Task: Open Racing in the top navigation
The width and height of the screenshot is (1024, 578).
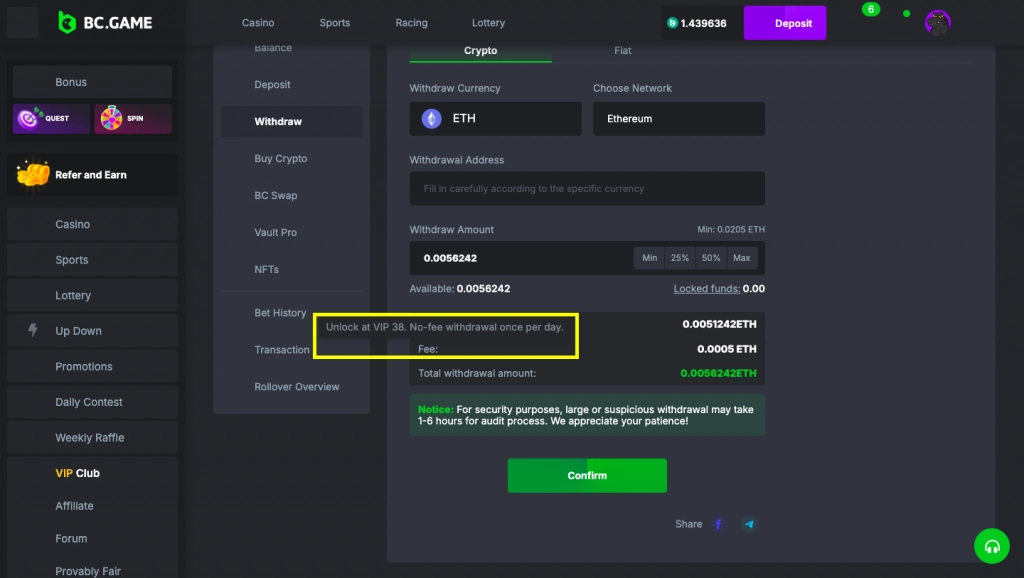Action: 411,23
